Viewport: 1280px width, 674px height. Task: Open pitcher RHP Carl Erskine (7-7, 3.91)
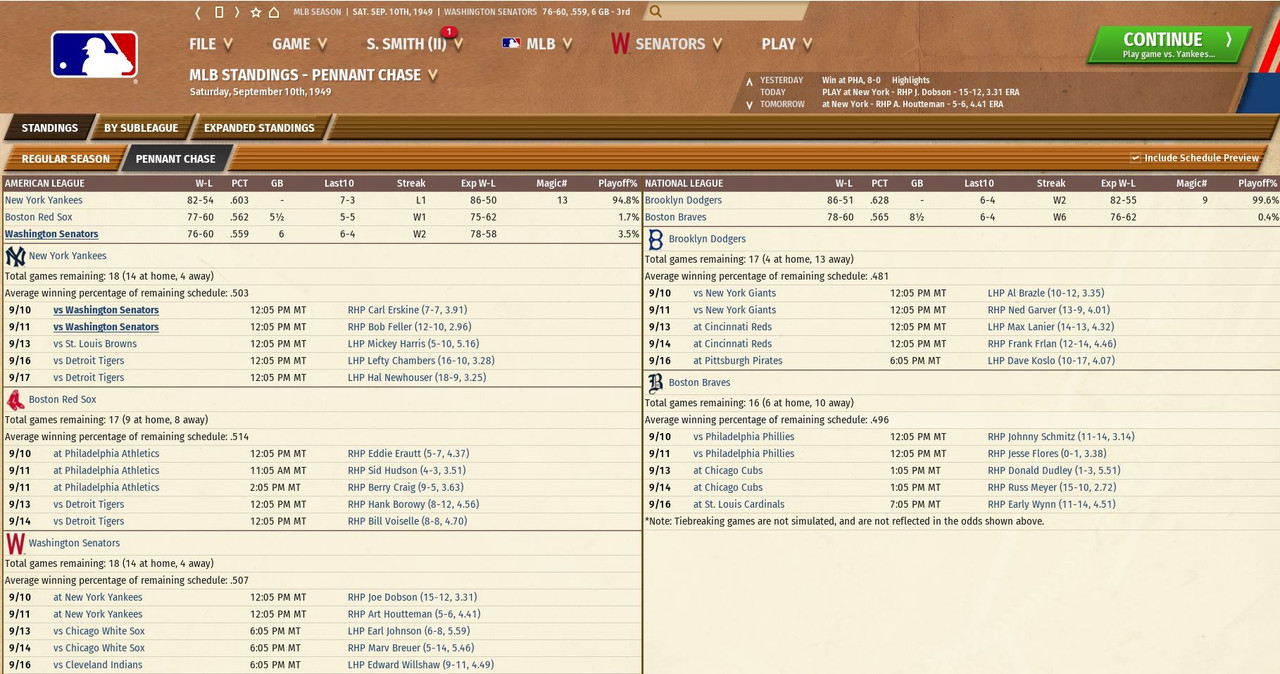[407, 310]
